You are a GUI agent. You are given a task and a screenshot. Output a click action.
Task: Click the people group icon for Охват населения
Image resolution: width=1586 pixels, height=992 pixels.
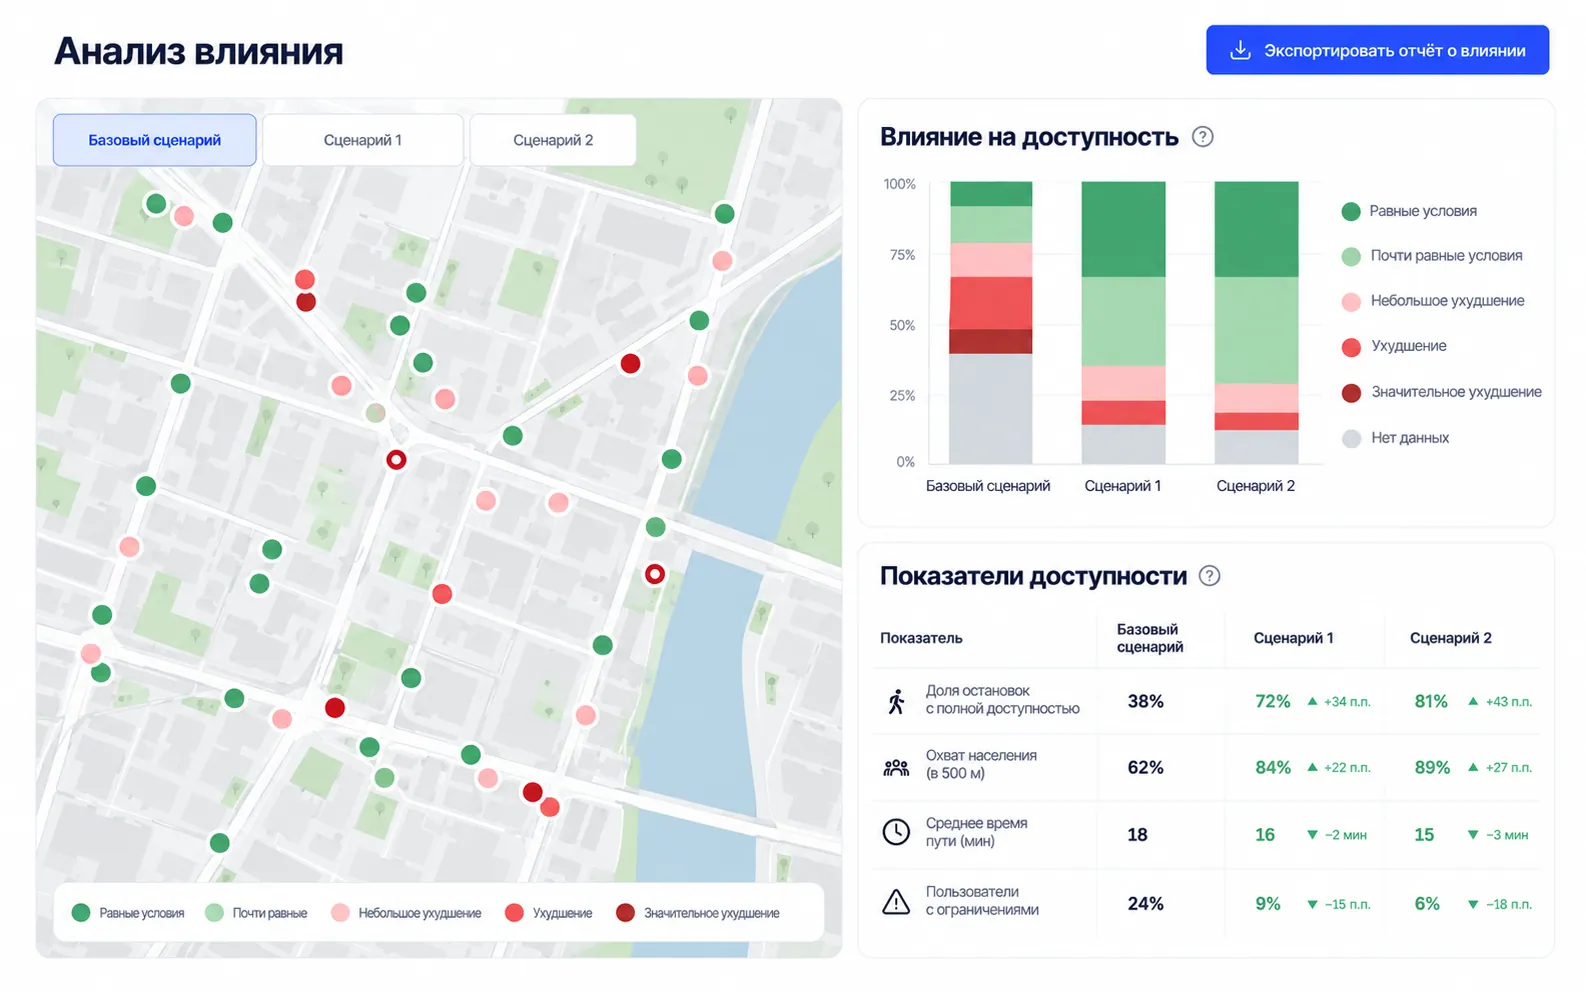click(896, 767)
